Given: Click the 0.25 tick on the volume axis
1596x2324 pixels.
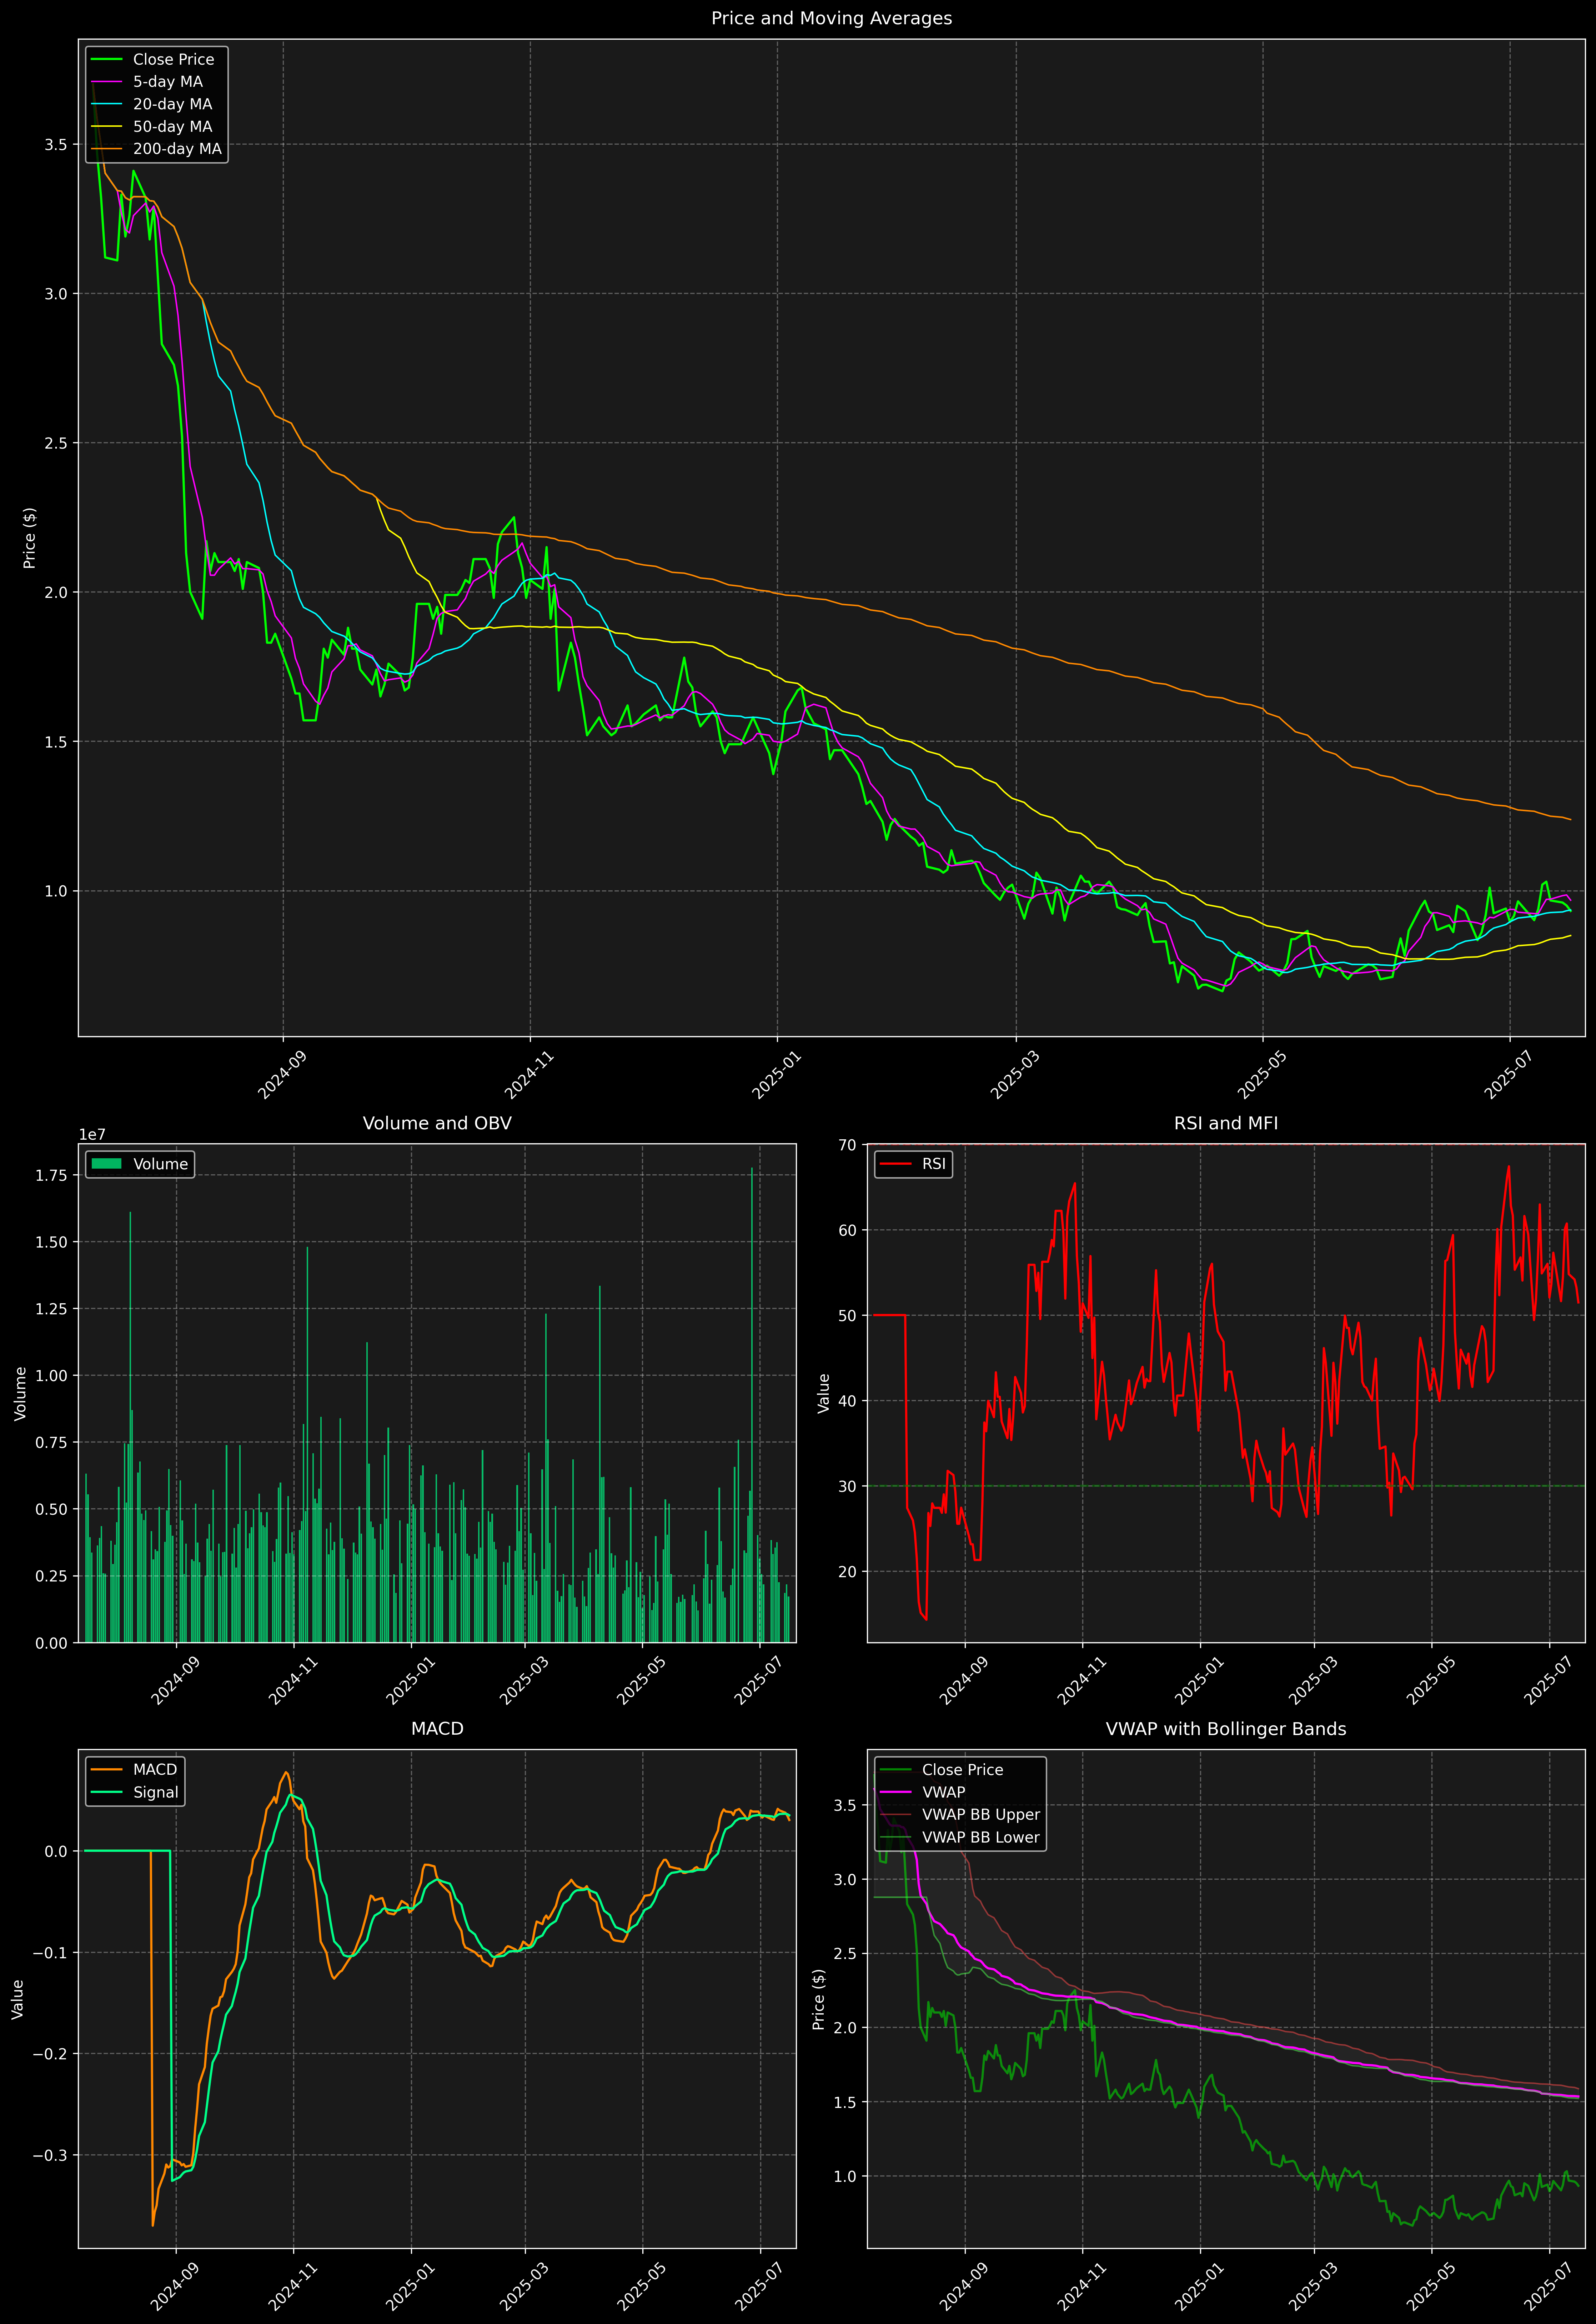Looking at the screenshot, I should [x=51, y=1576].
